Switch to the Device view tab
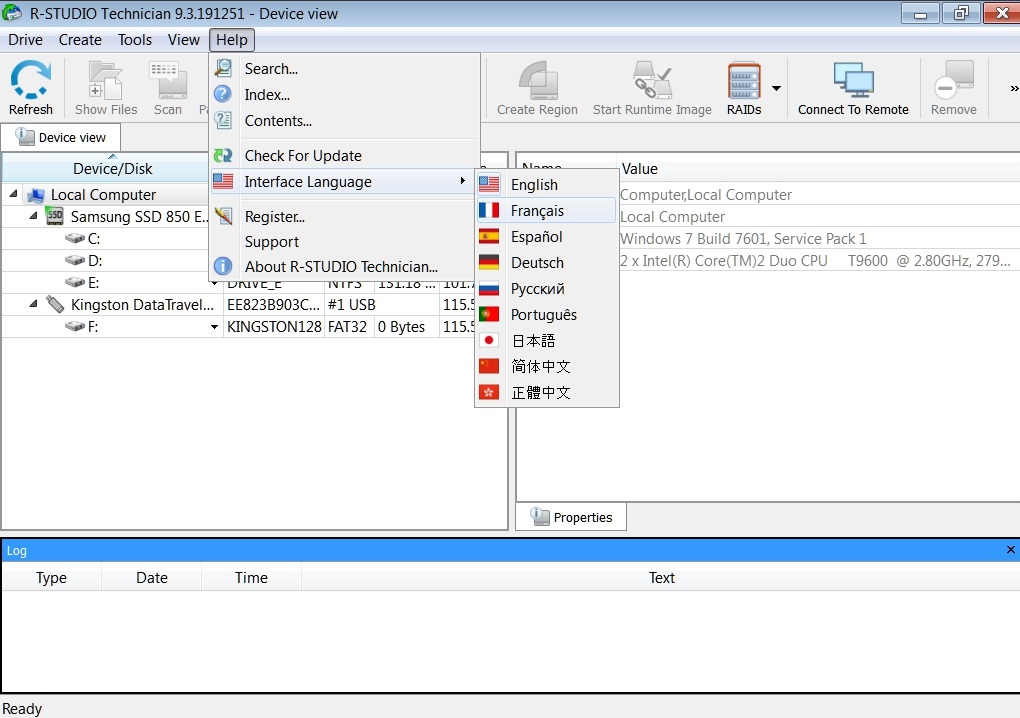This screenshot has width=1020, height=718. tap(60, 137)
